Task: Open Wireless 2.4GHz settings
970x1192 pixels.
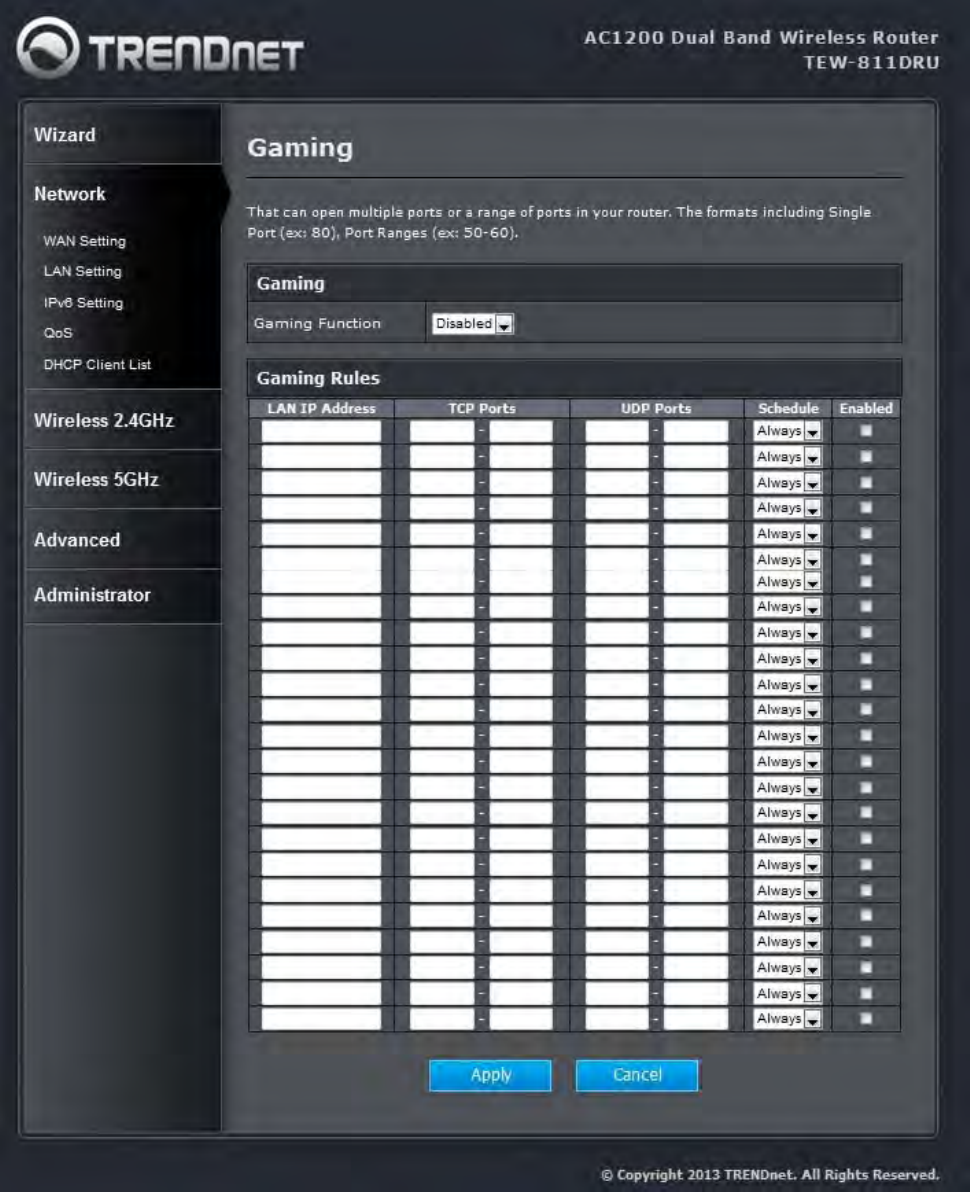Action: click(103, 420)
